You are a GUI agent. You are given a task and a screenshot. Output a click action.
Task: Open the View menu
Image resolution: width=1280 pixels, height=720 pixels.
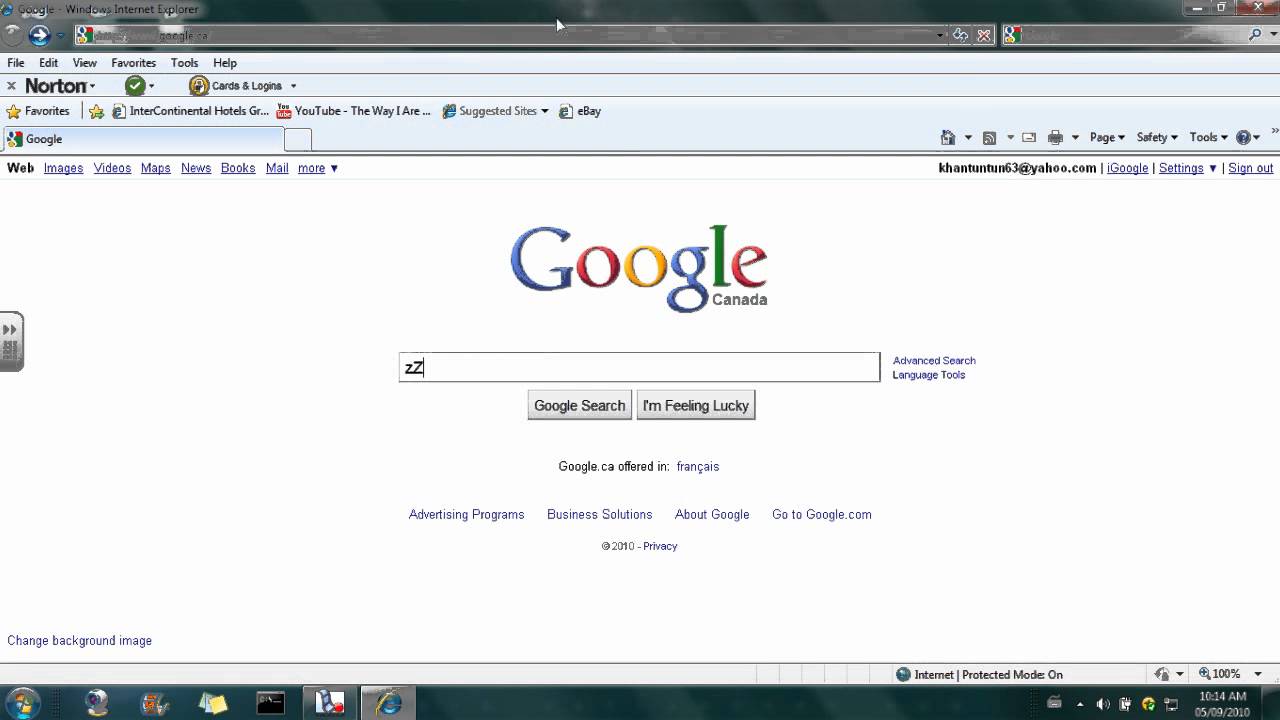(85, 62)
